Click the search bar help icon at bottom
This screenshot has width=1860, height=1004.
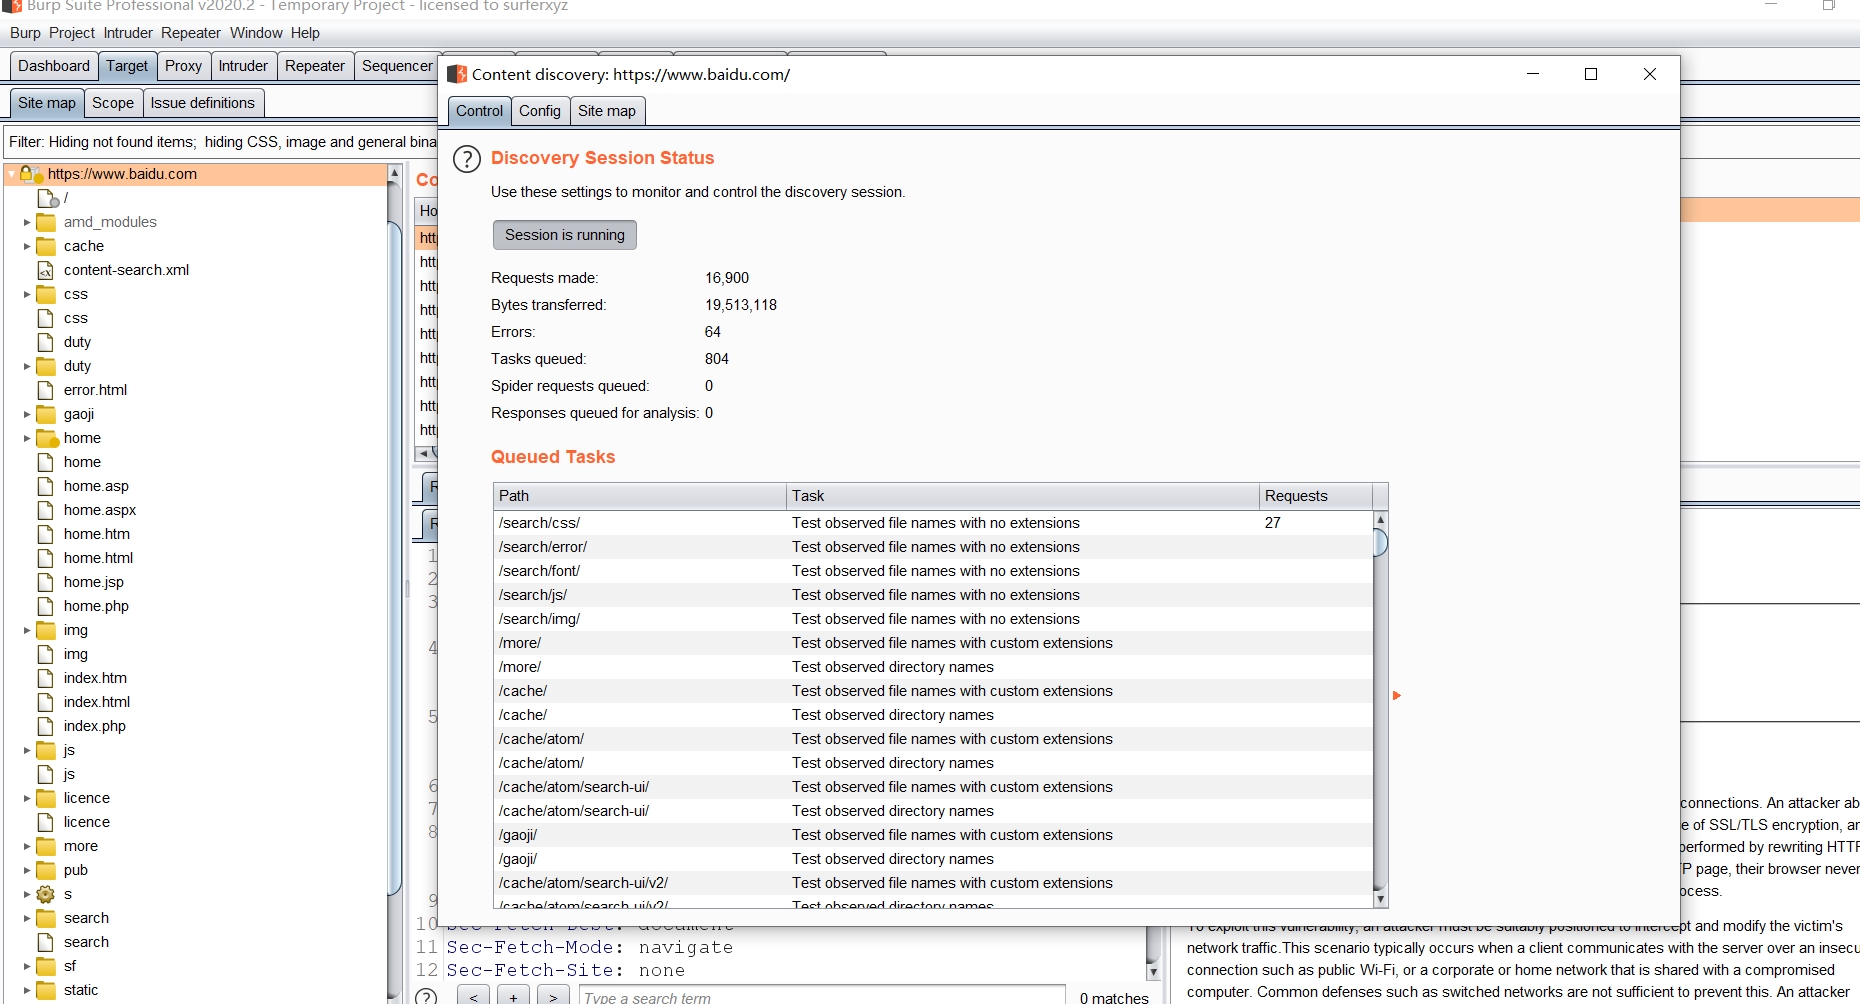coord(426,997)
